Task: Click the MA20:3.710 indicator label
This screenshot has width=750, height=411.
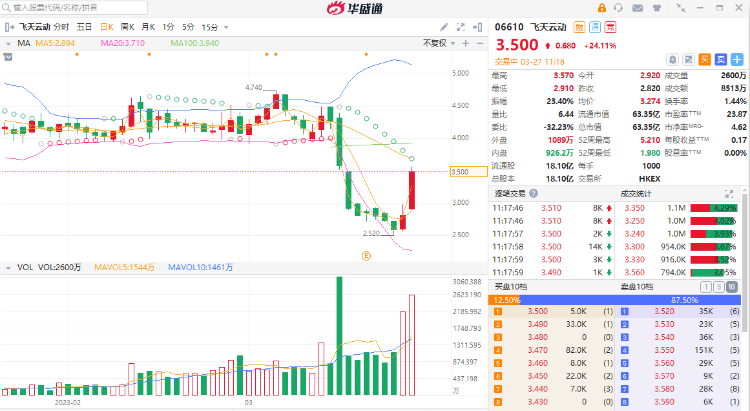Action: tap(122, 43)
